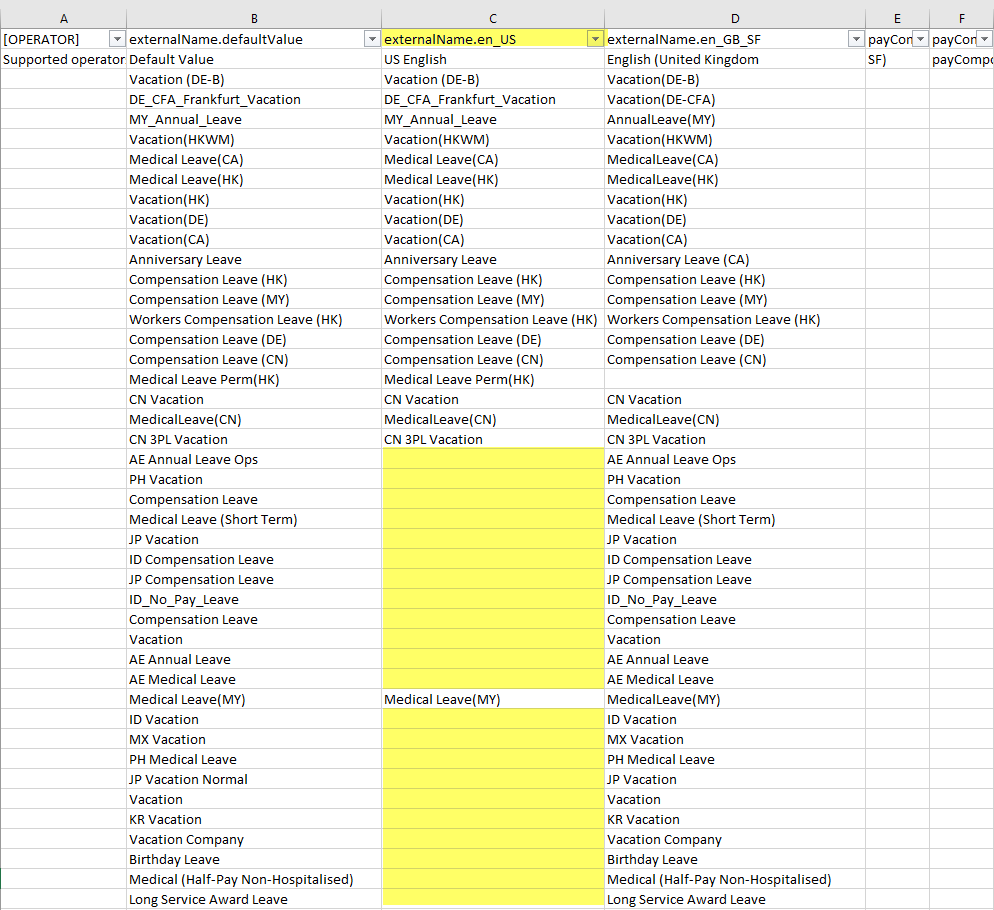Screen dimensions: 994x910
Task: Select 'AE Medical Leave' in column D
Action: pos(735,679)
